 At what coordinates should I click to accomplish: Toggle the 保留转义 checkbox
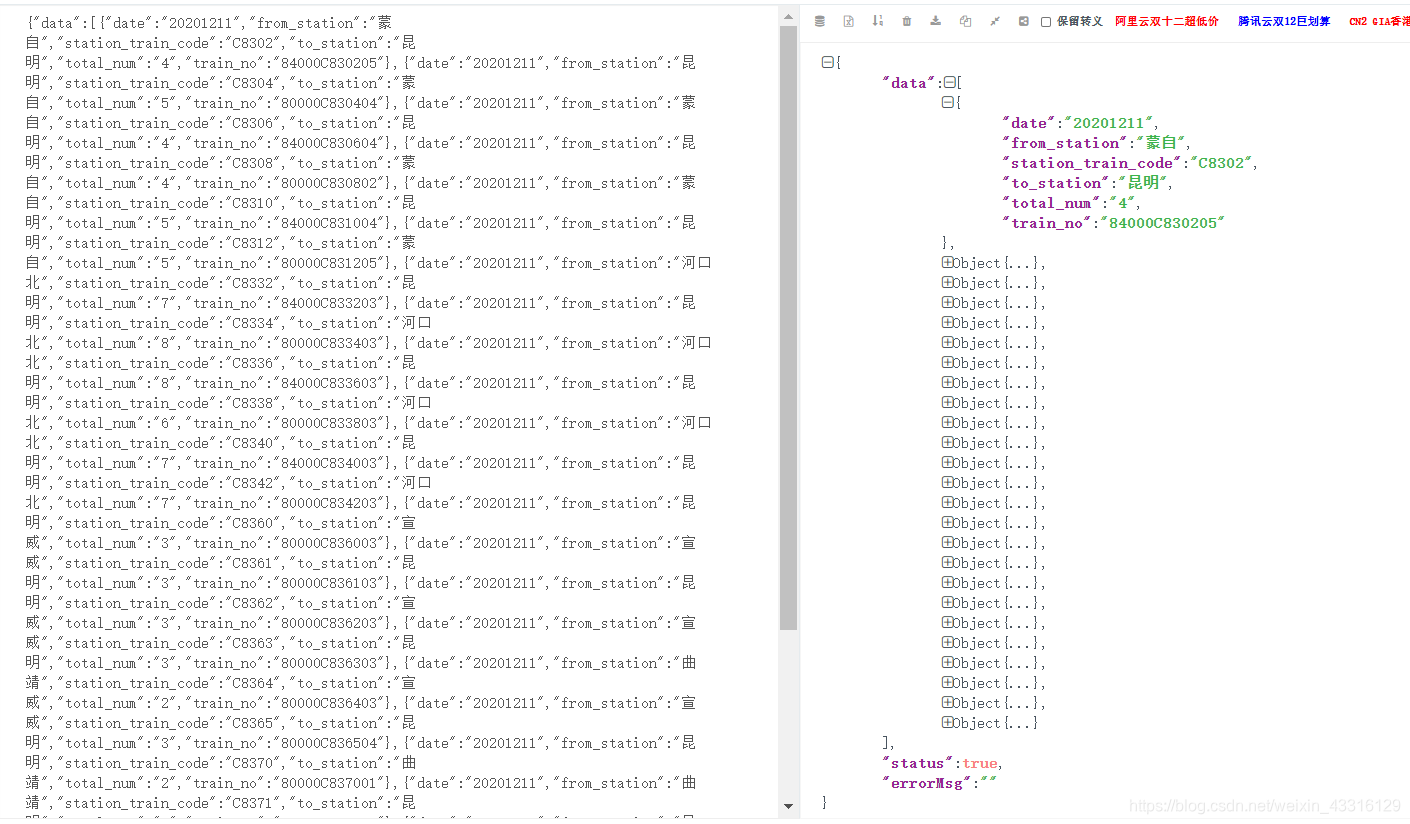[1046, 22]
